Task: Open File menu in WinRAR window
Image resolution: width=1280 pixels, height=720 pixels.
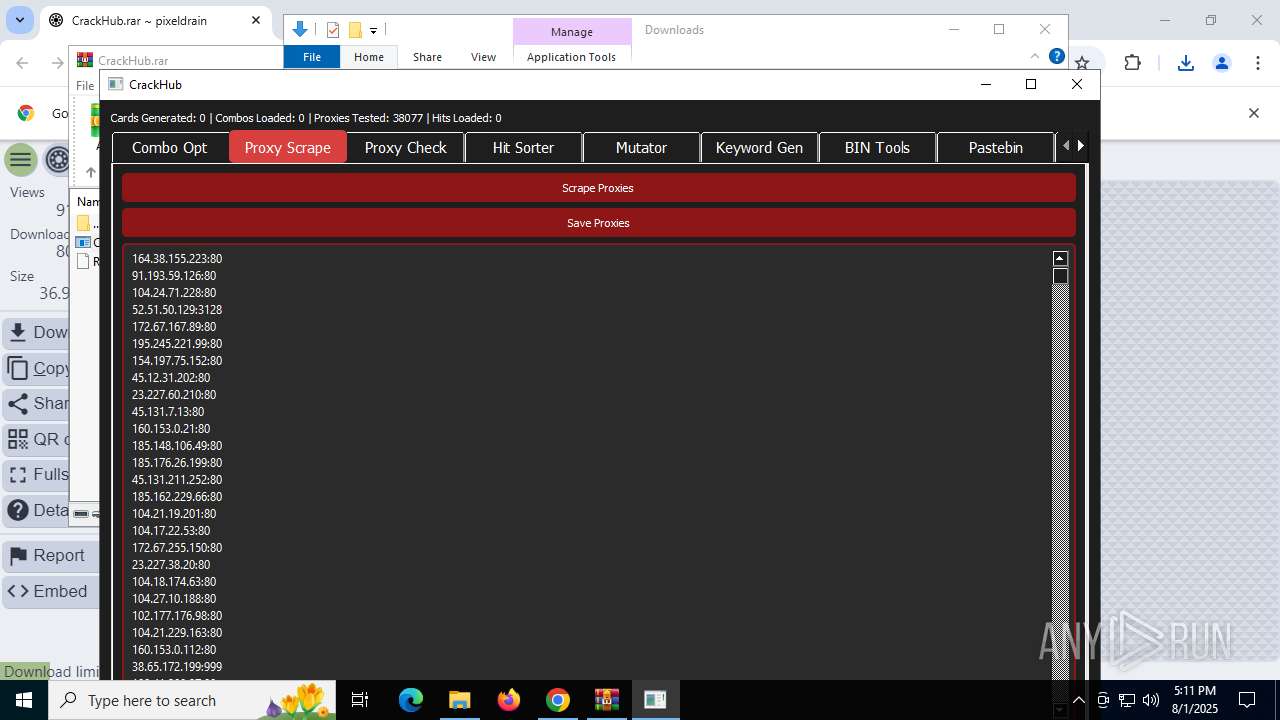Action: pyautogui.click(x=85, y=86)
